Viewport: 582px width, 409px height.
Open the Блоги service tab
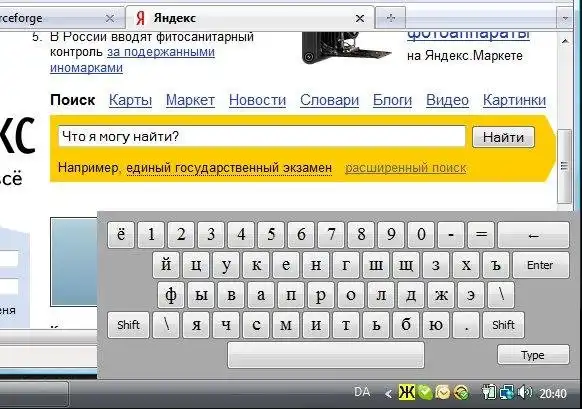(x=392, y=100)
